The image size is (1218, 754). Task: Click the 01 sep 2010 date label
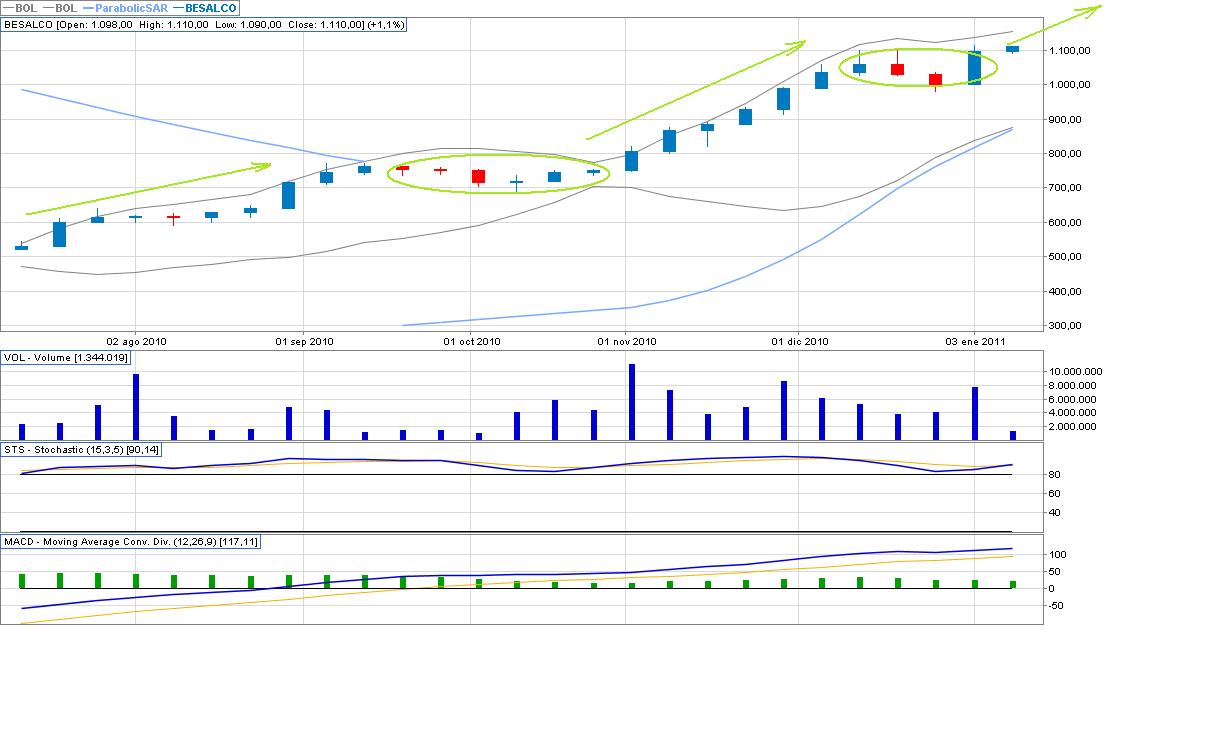coord(304,341)
